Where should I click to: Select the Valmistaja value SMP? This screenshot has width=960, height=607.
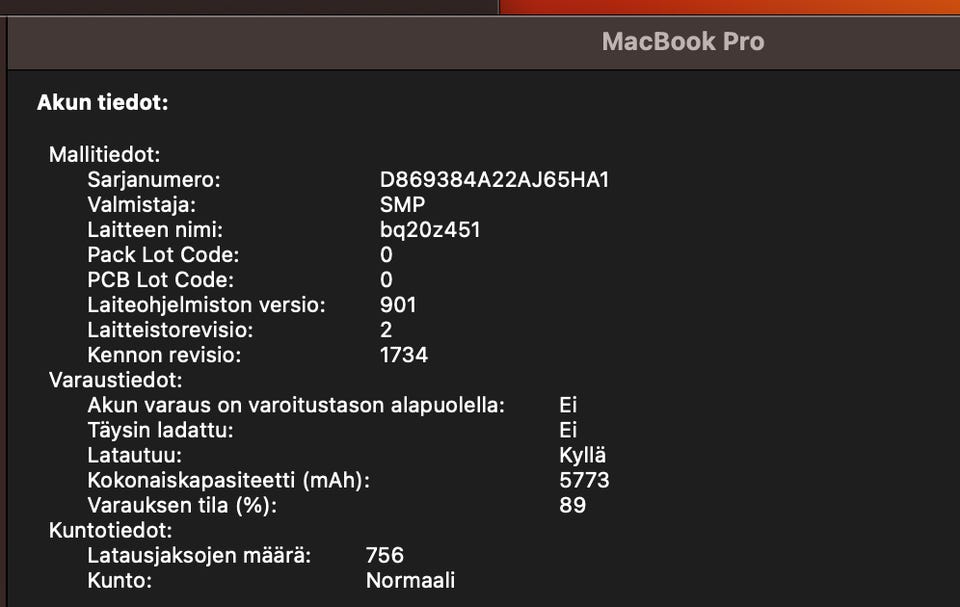point(403,205)
